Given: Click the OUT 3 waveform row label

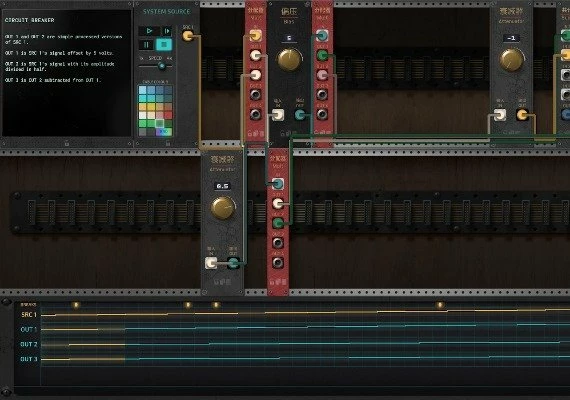Looking at the screenshot, I should point(29,359).
